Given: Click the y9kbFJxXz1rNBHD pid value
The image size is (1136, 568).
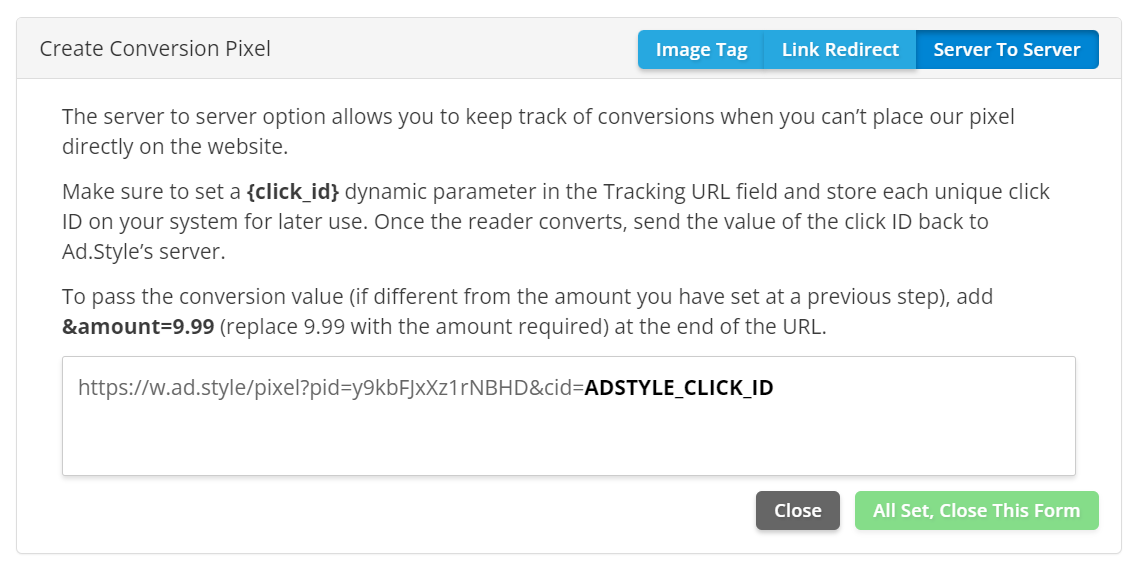Looking at the screenshot, I should [456, 388].
